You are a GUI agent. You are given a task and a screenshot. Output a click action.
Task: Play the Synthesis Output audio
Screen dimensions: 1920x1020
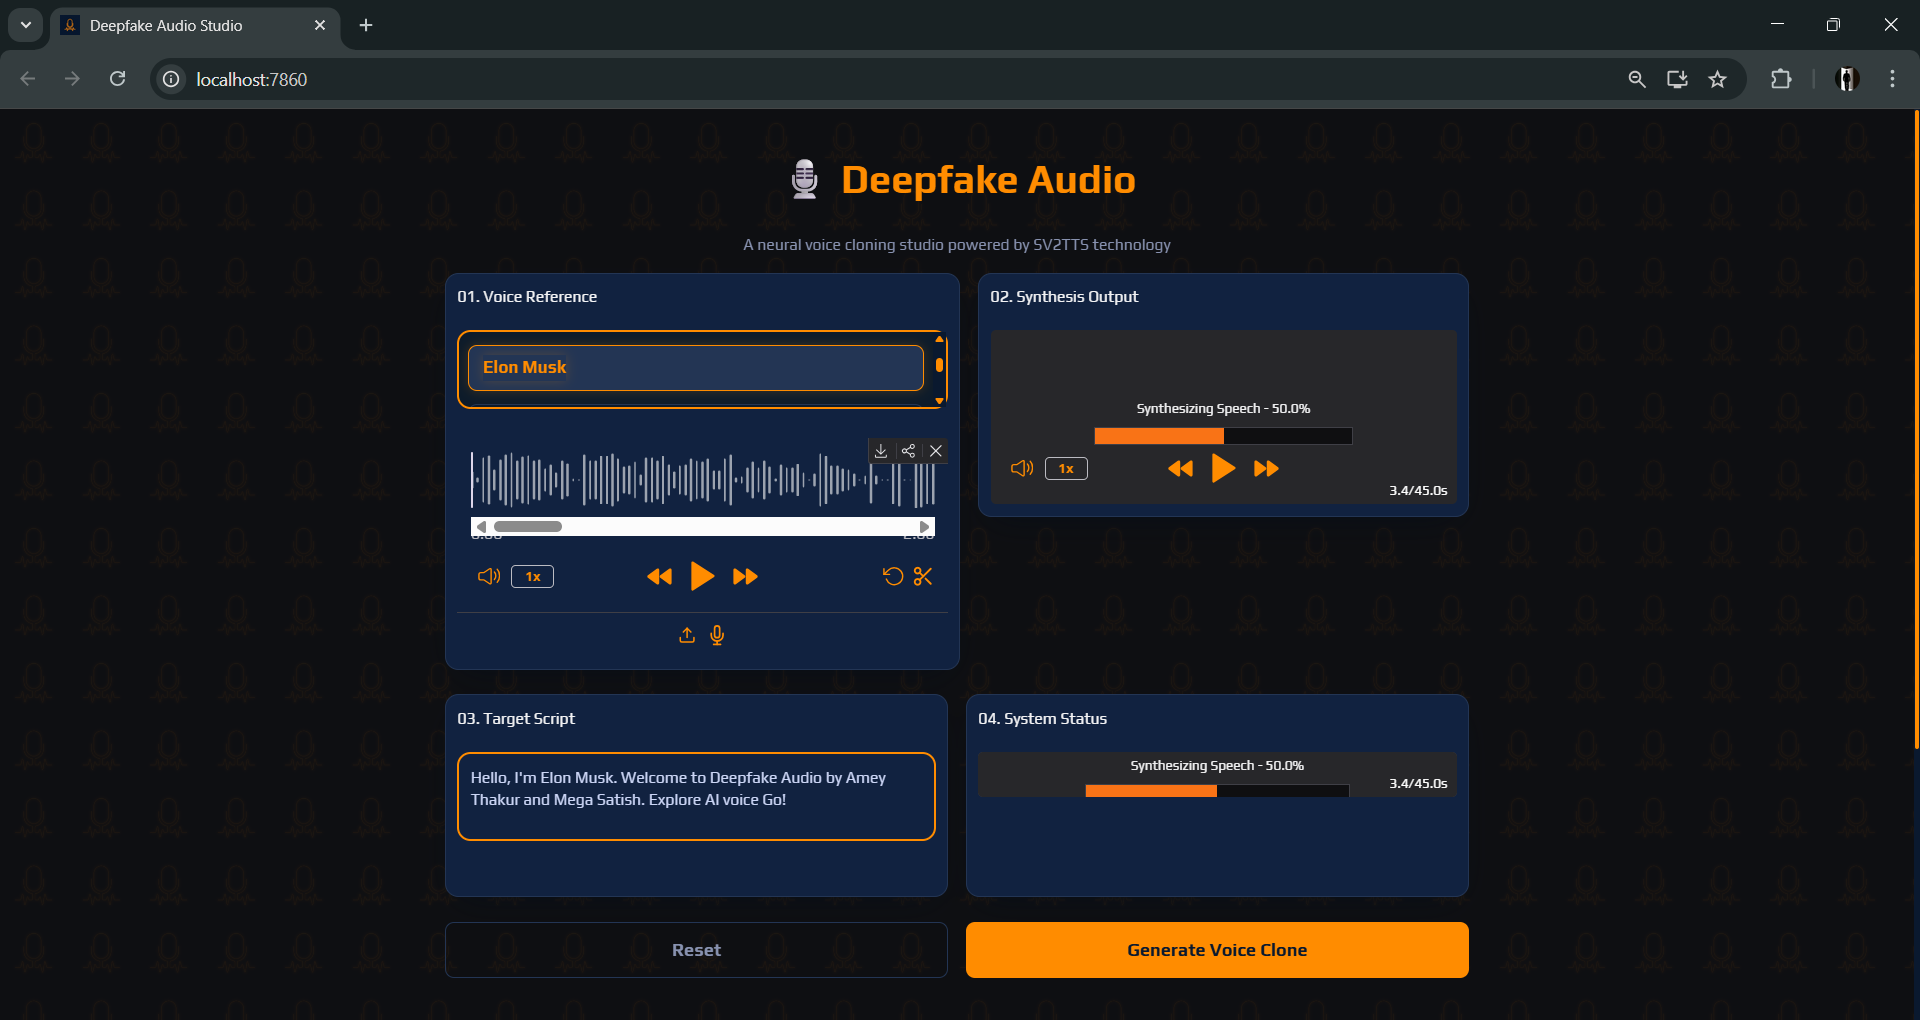click(x=1223, y=468)
